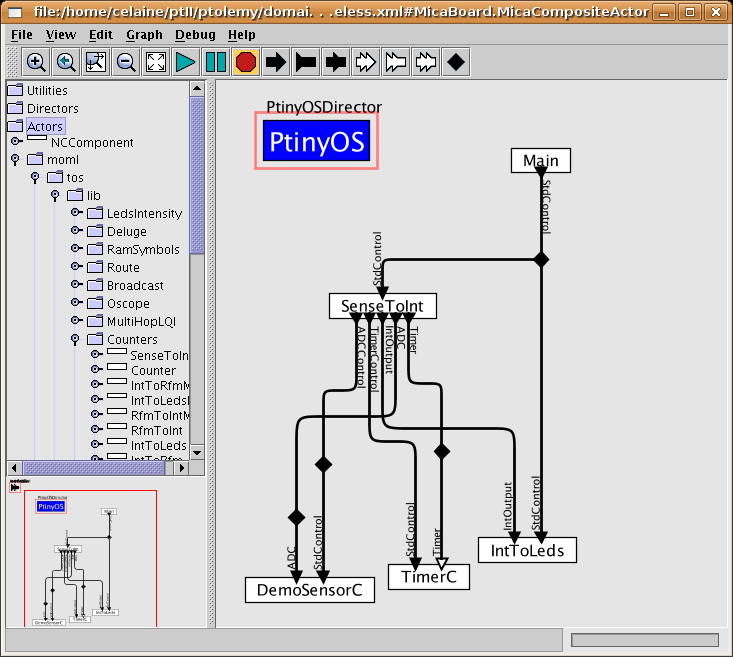Click the tree scrollbar up arrow

click(197, 88)
